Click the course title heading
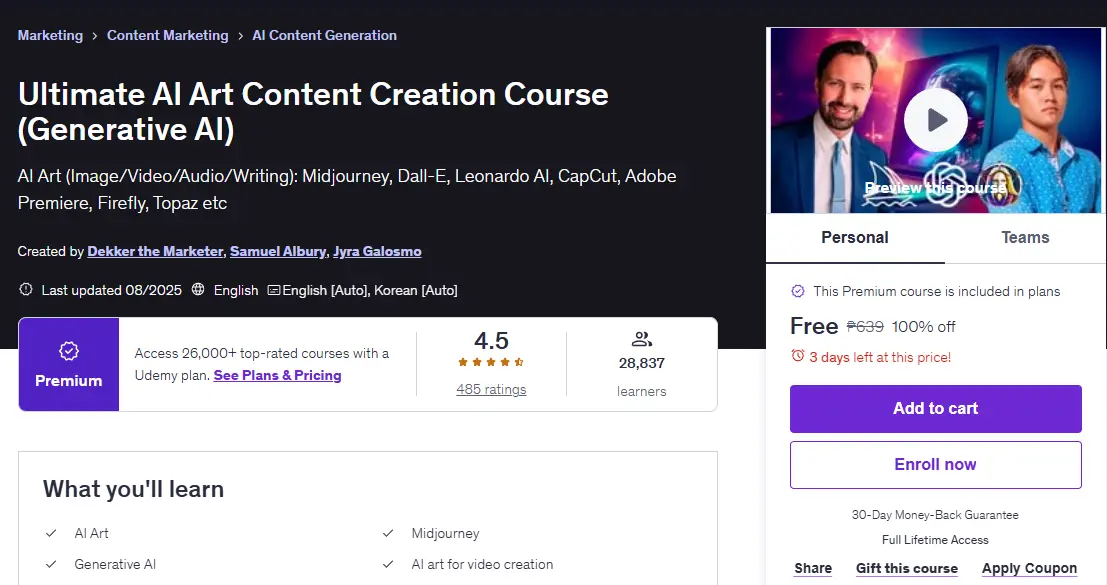 point(313,111)
